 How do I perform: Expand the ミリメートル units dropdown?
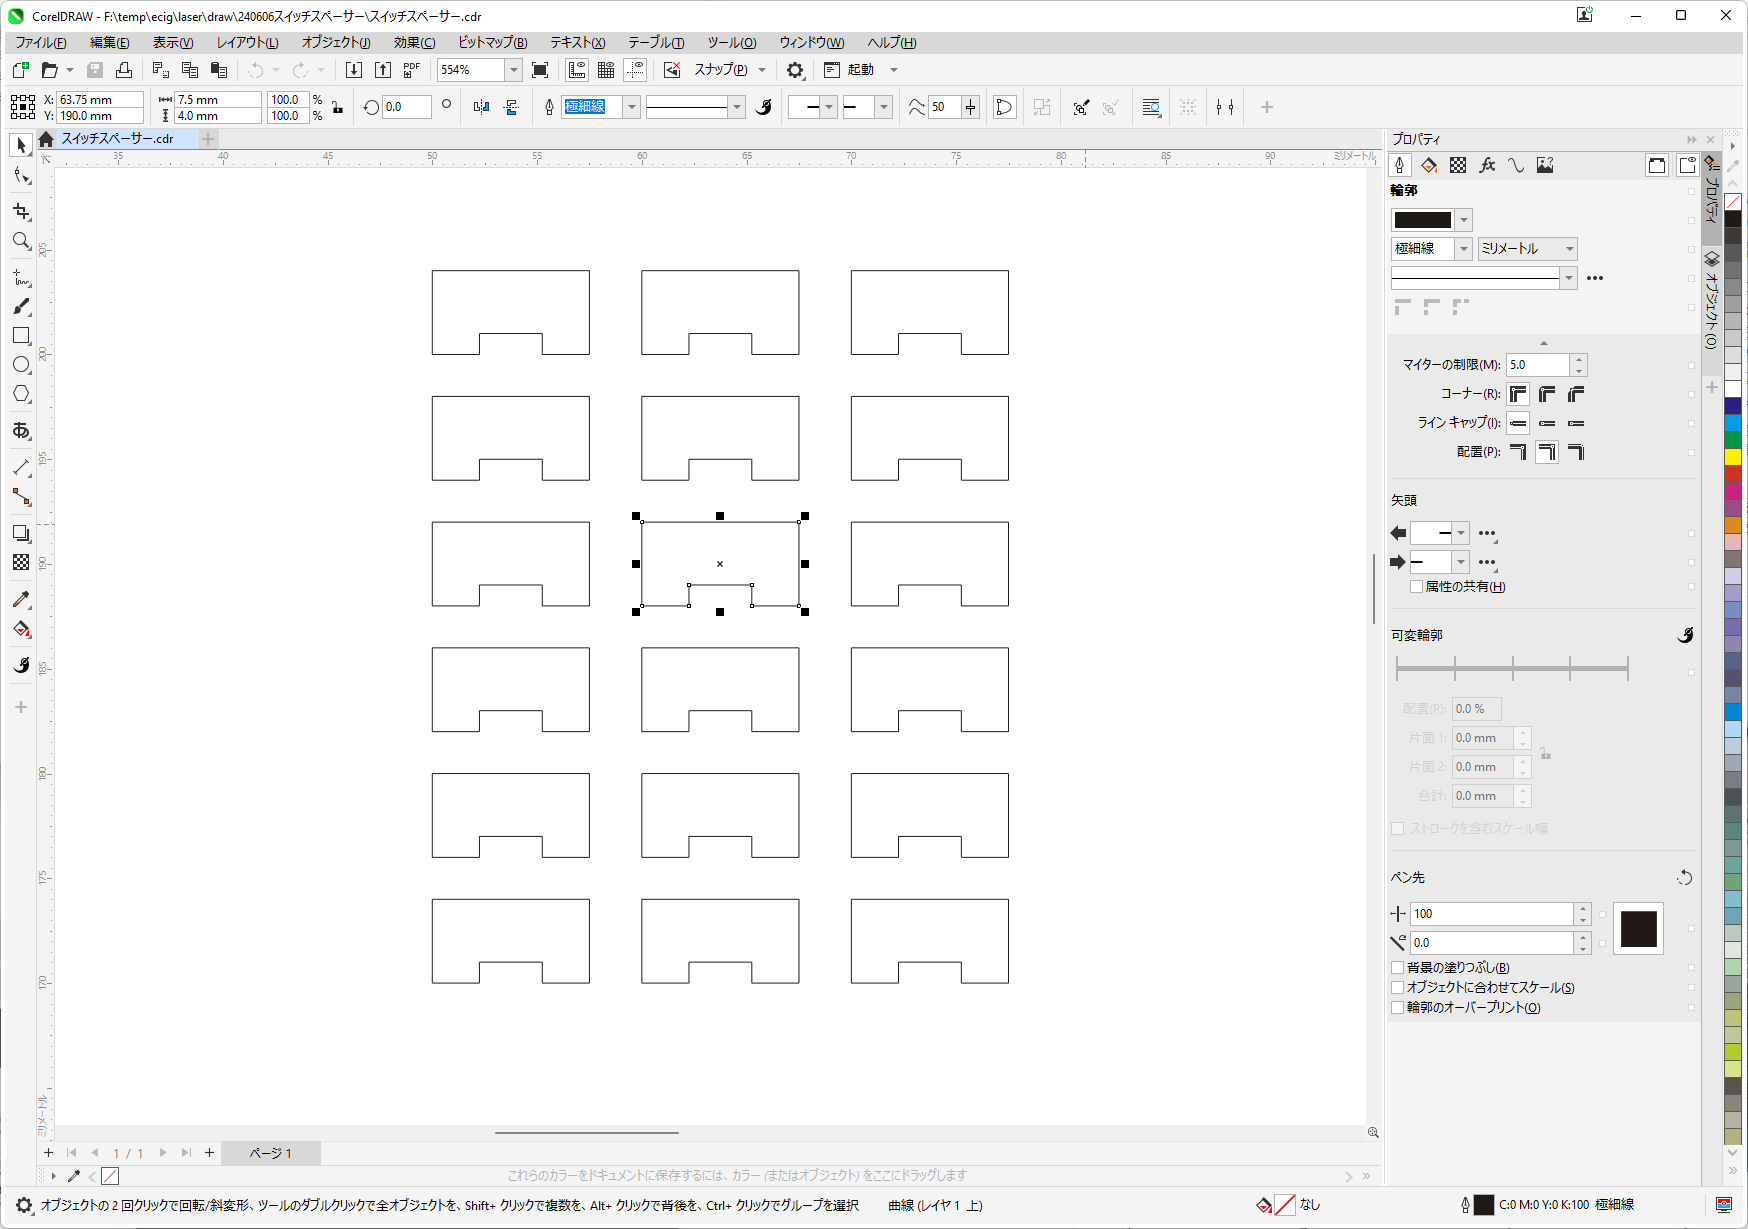[1569, 249]
